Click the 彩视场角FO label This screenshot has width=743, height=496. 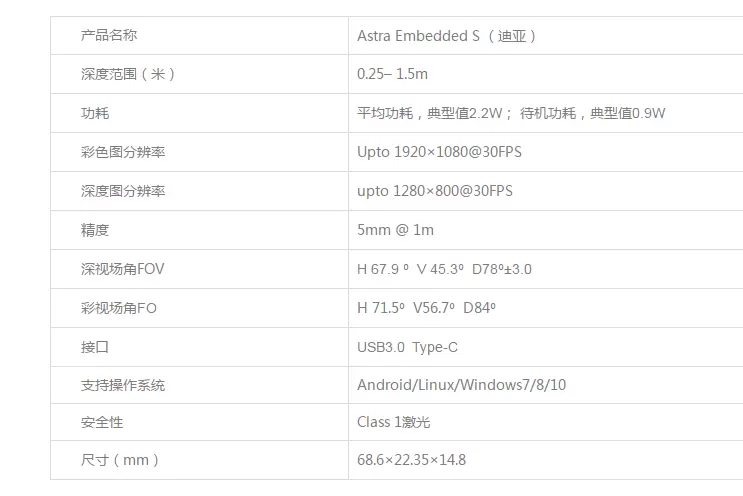(119, 308)
